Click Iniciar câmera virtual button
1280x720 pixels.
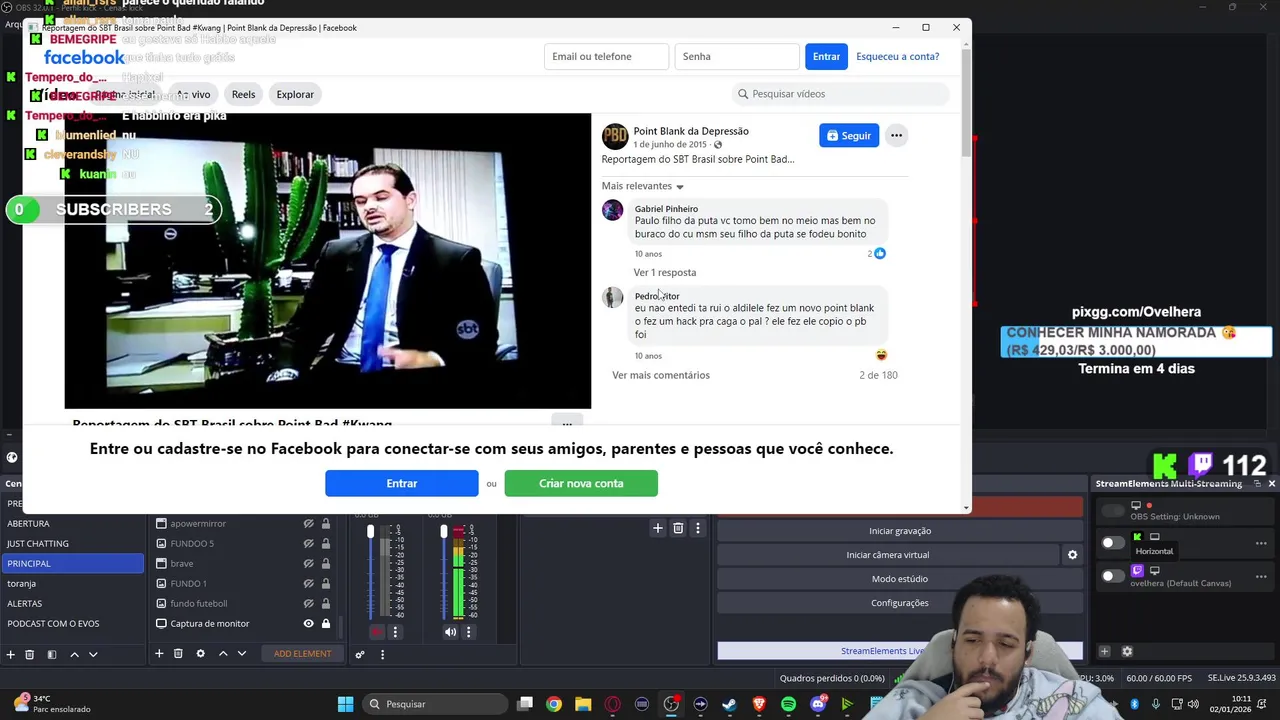(x=888, y=555)
